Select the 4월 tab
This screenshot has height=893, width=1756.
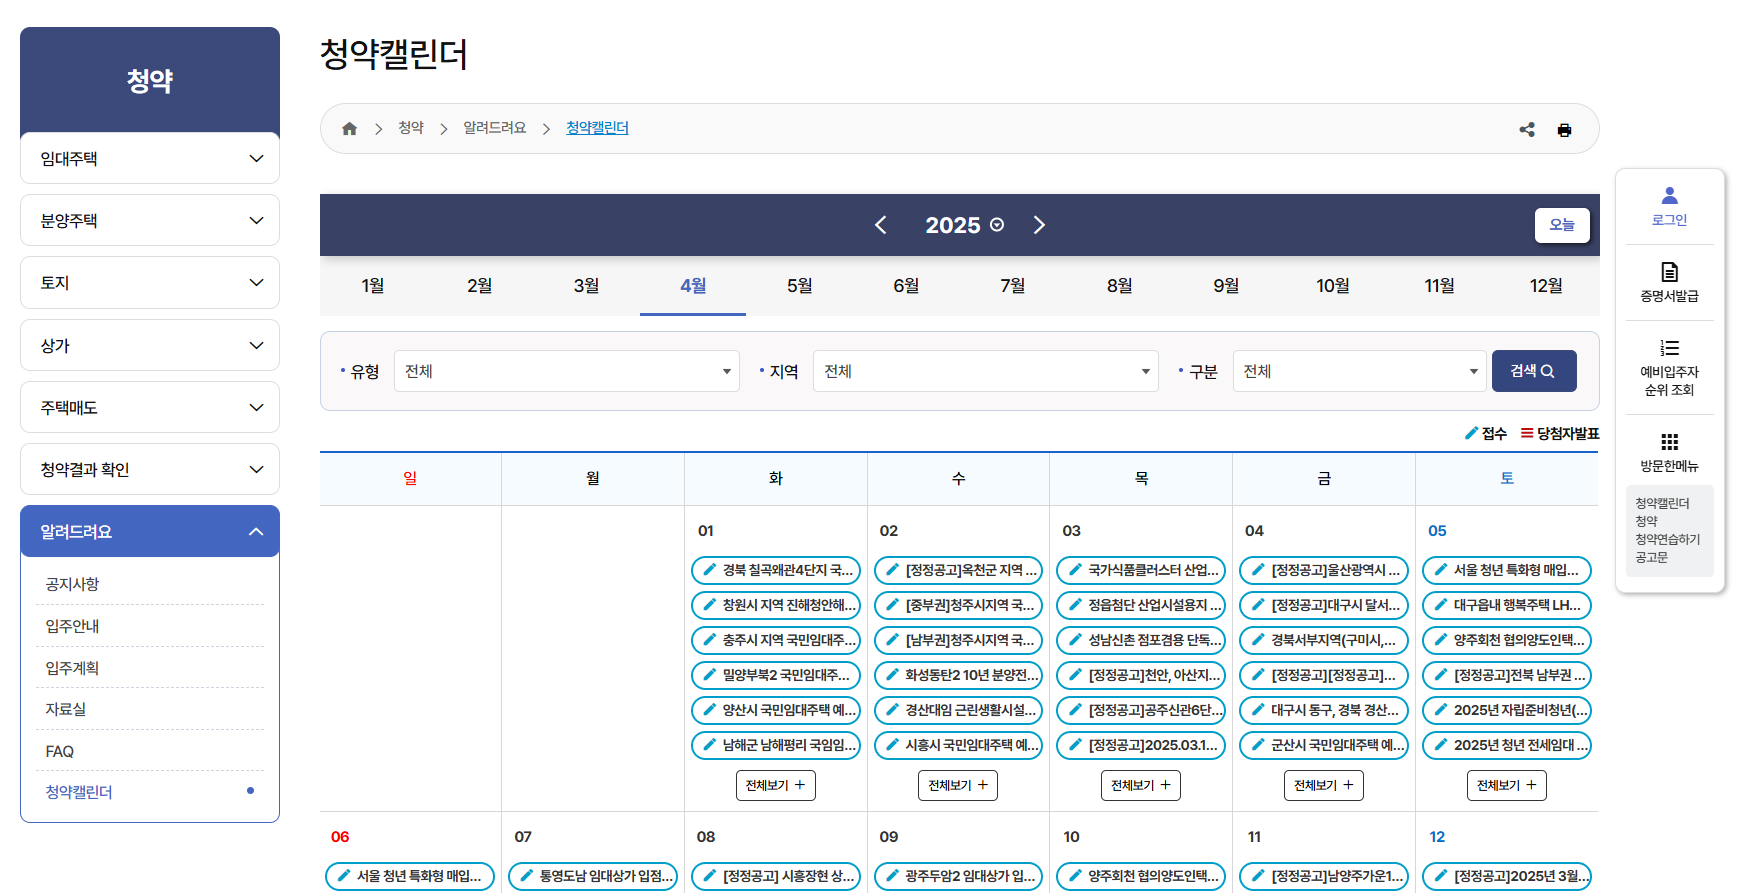[x=693, y=286]
